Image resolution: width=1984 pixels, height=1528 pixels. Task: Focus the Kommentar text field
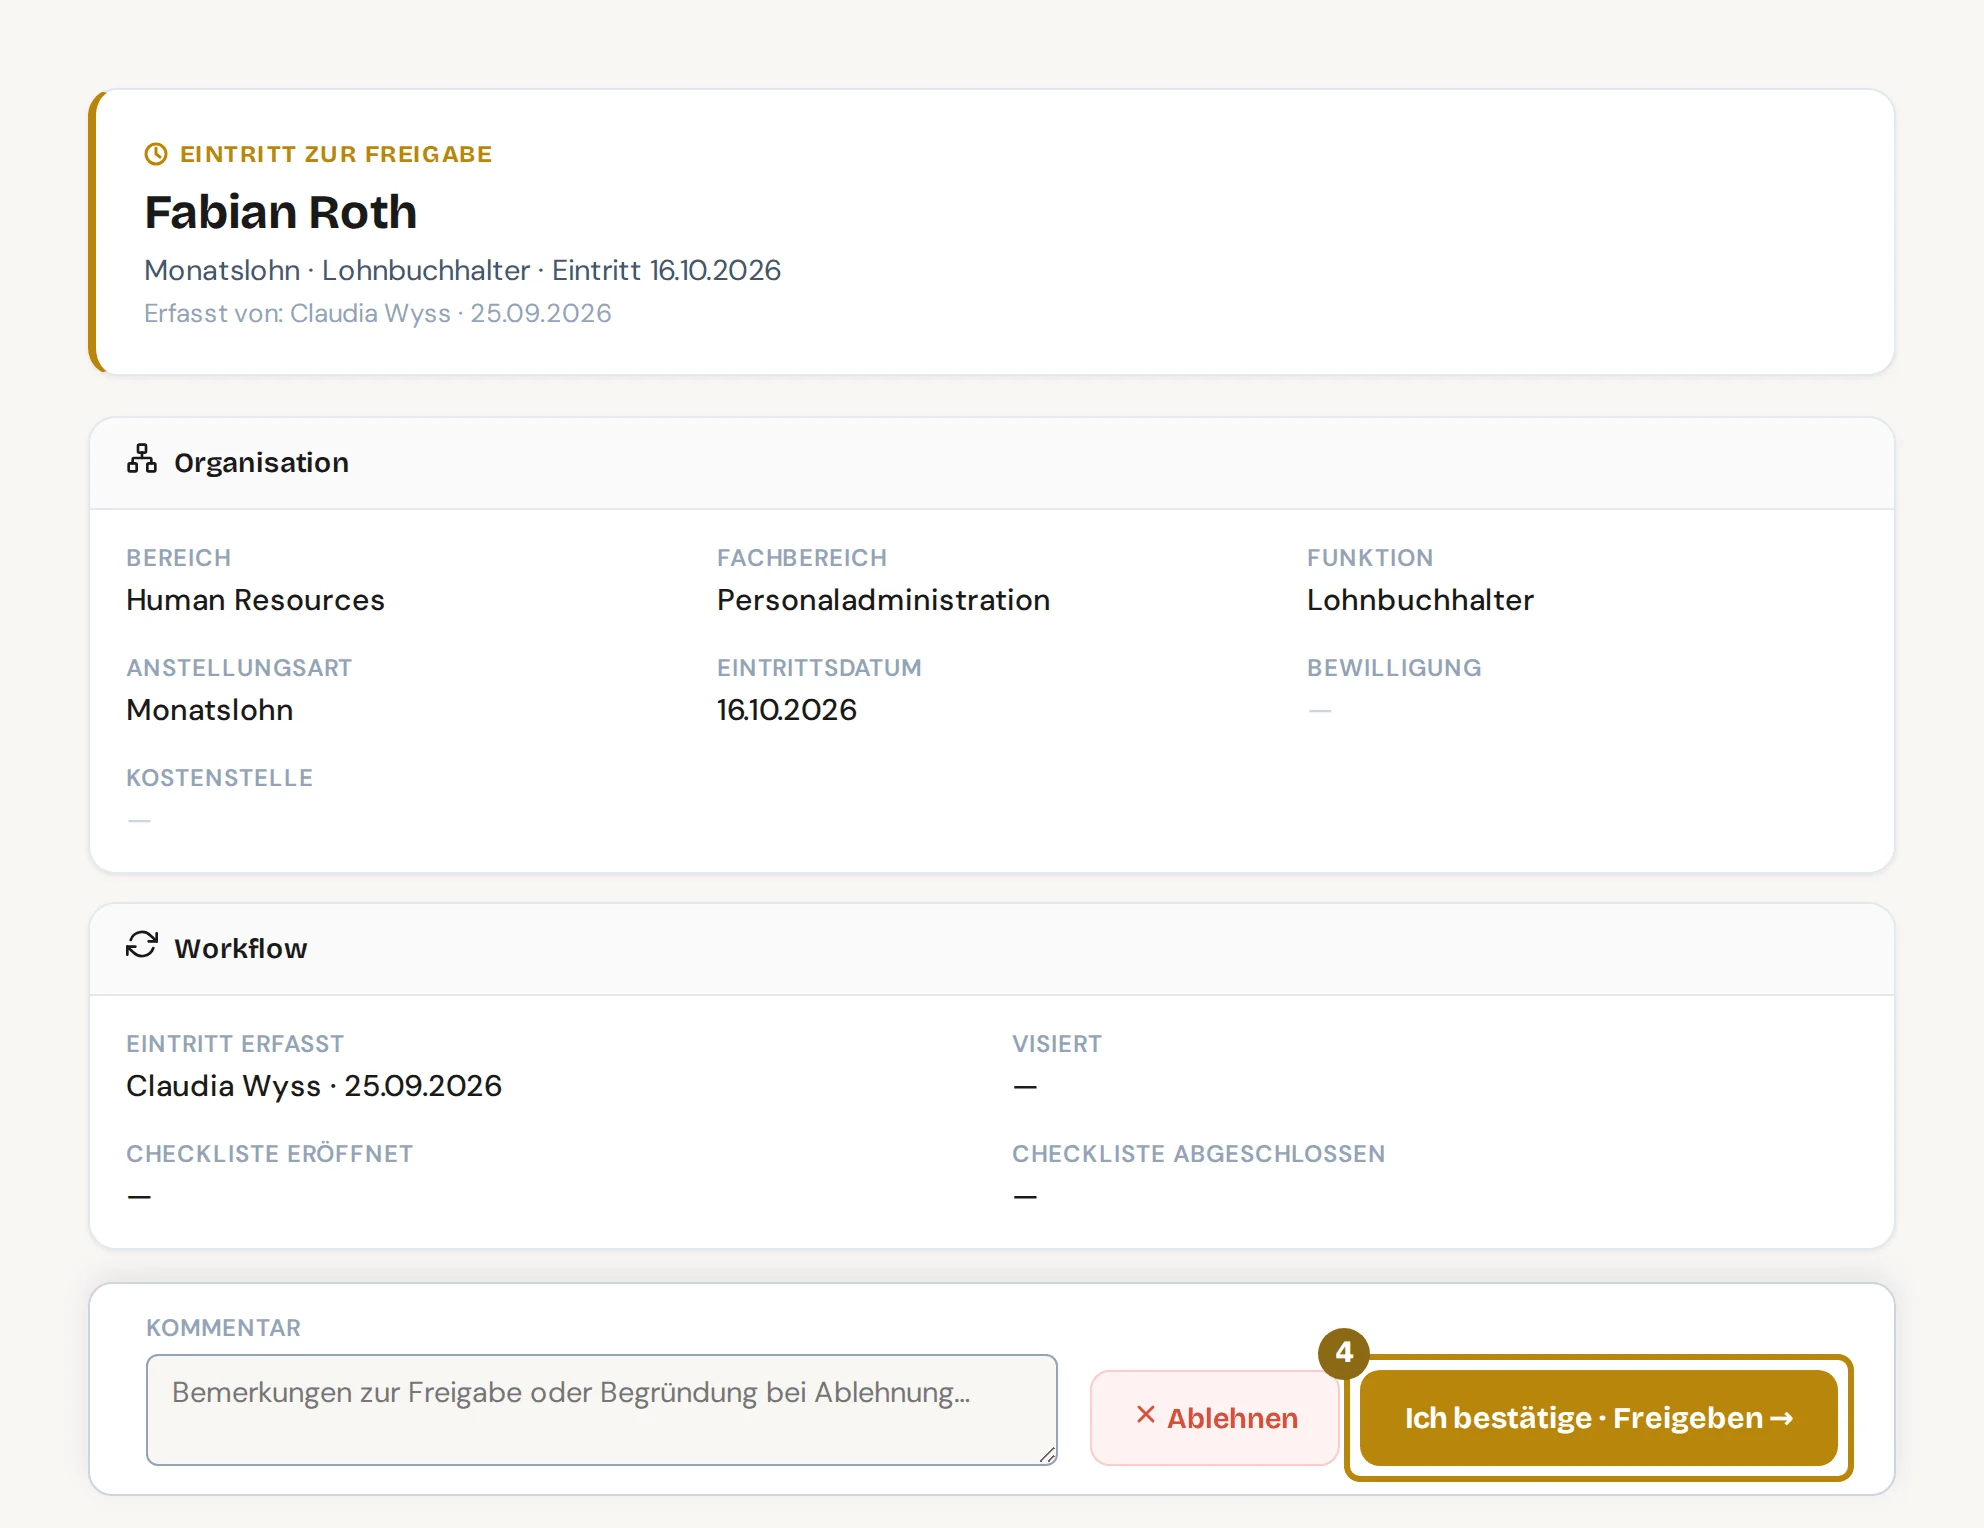click(602, 1410)
